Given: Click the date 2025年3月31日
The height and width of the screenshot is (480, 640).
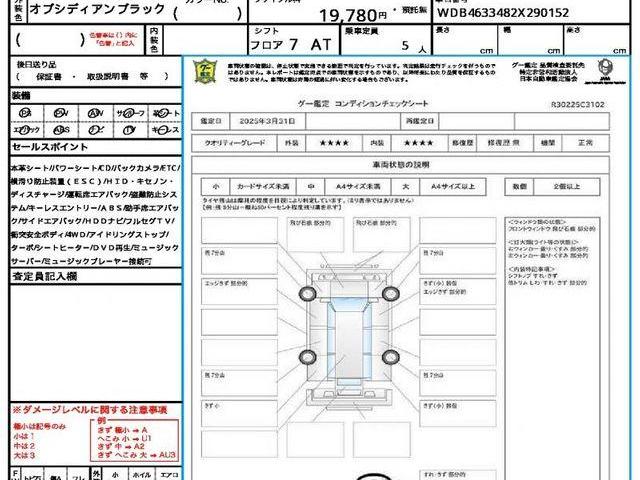Looking at the screenshot, I should click(267, 122).
